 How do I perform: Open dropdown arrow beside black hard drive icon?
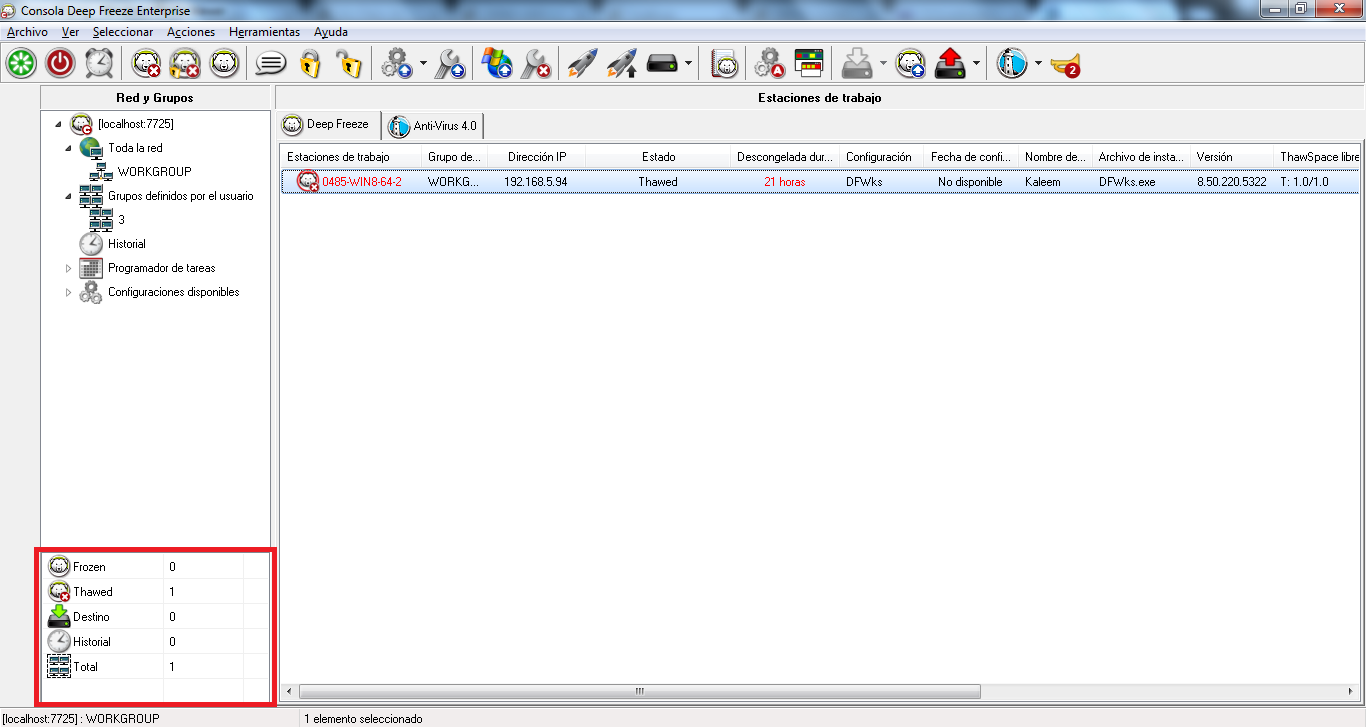[688, 64]
